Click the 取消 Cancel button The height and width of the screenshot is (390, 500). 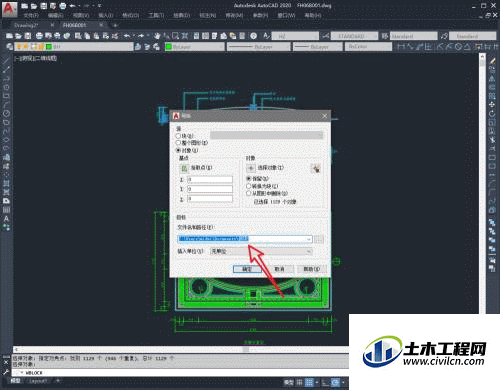point(279,269)
